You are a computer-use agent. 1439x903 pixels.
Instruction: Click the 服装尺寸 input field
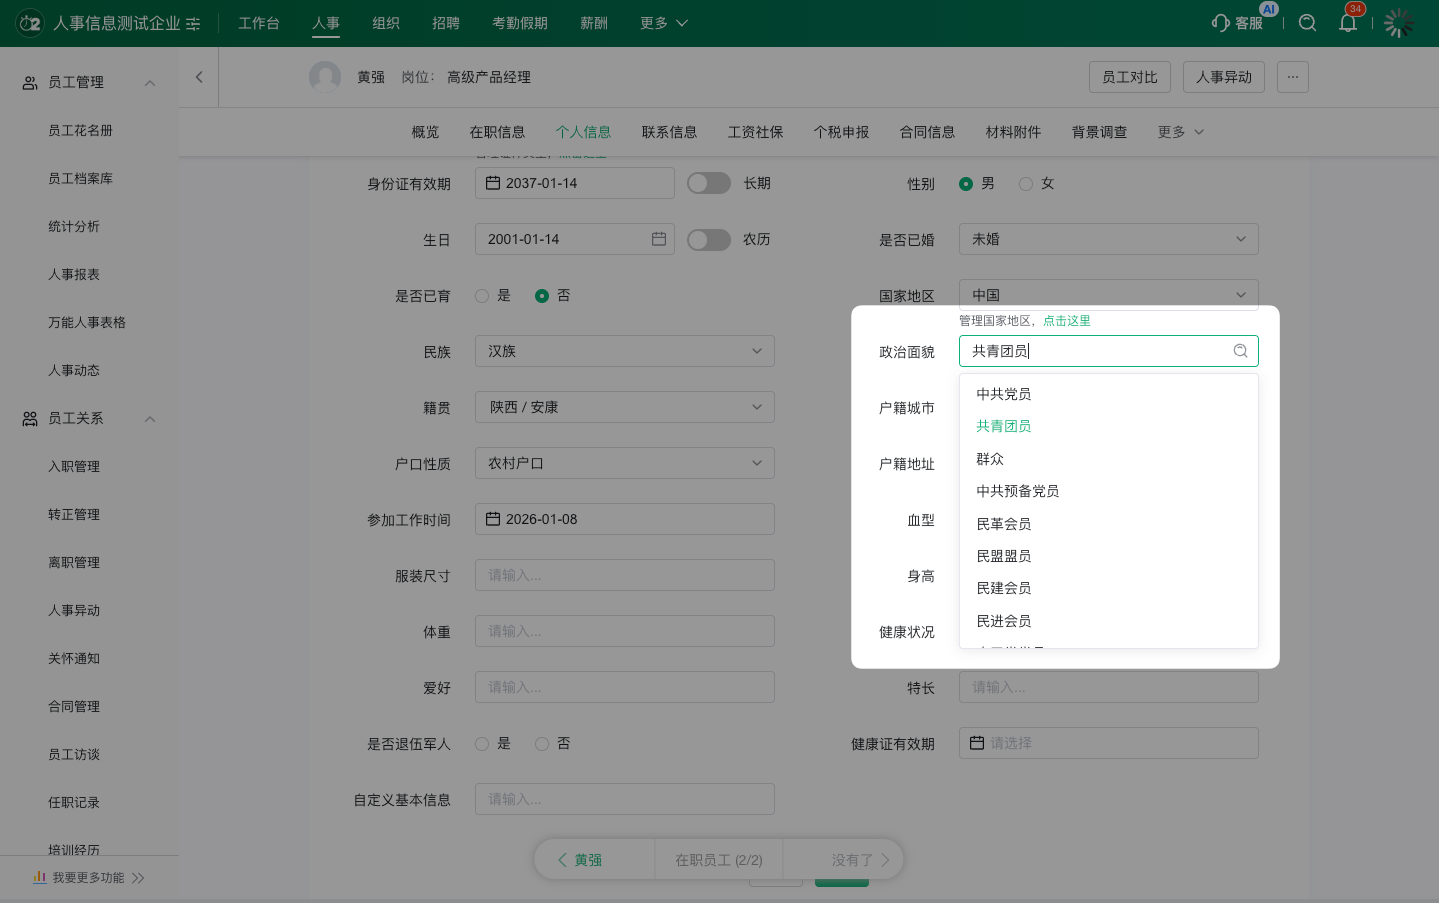coord(624,575)
